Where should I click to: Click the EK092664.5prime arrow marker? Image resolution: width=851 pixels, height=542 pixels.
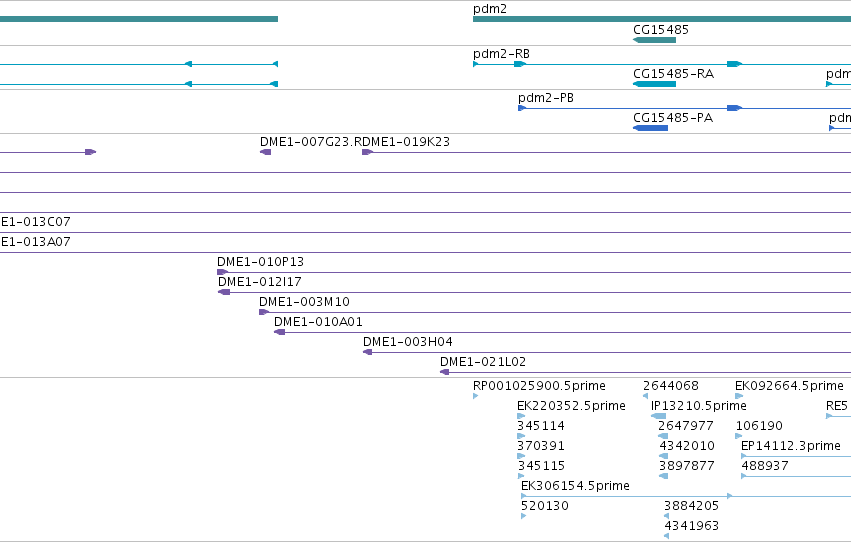[x=739, y=396]
